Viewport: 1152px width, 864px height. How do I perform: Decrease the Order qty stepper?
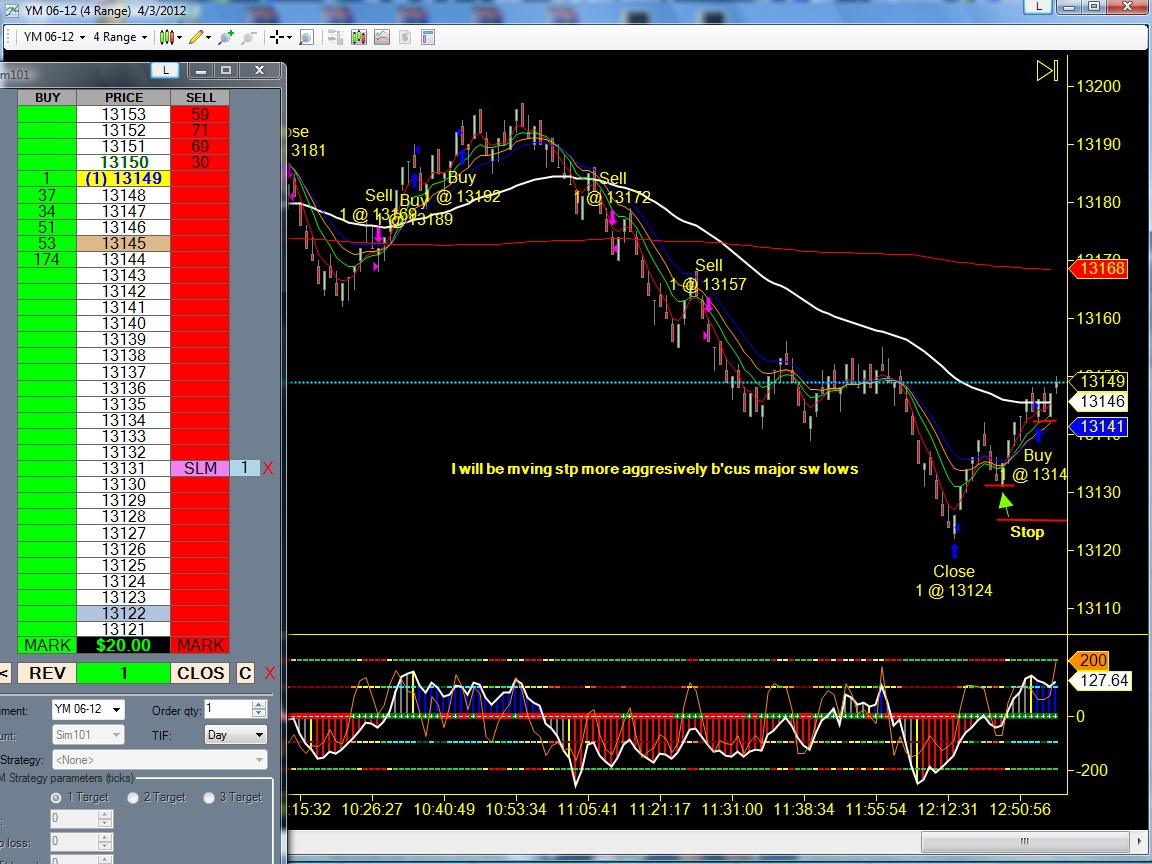tap(259, 714)
